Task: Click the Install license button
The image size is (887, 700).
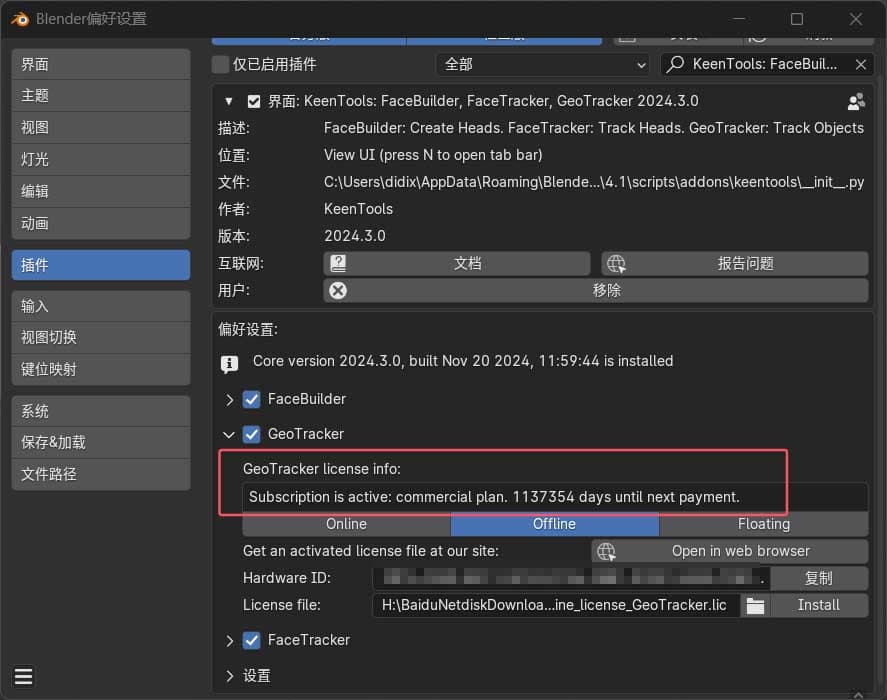Action: point(819,605)
